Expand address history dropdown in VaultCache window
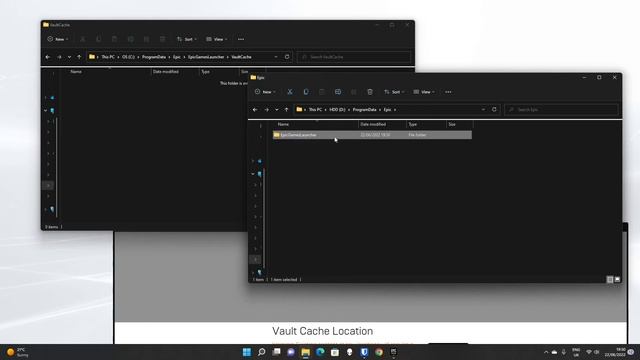The height and width of the screenshot is (360, 640). click(x=276, y=57)
